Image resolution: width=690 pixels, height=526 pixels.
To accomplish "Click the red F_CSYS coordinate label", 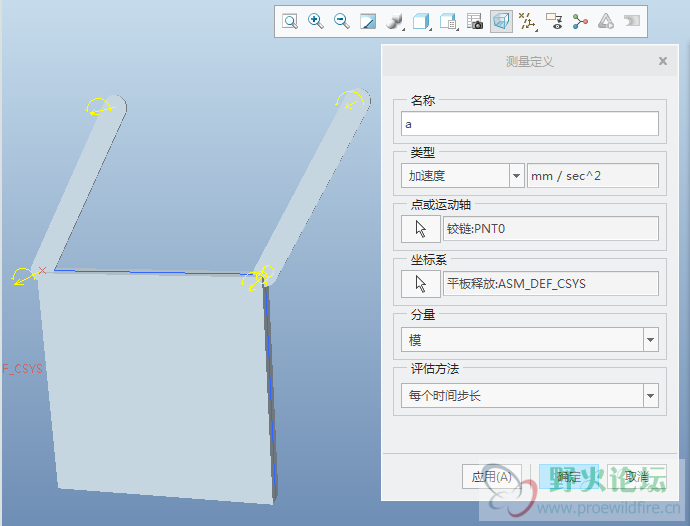I will [22, 368].
